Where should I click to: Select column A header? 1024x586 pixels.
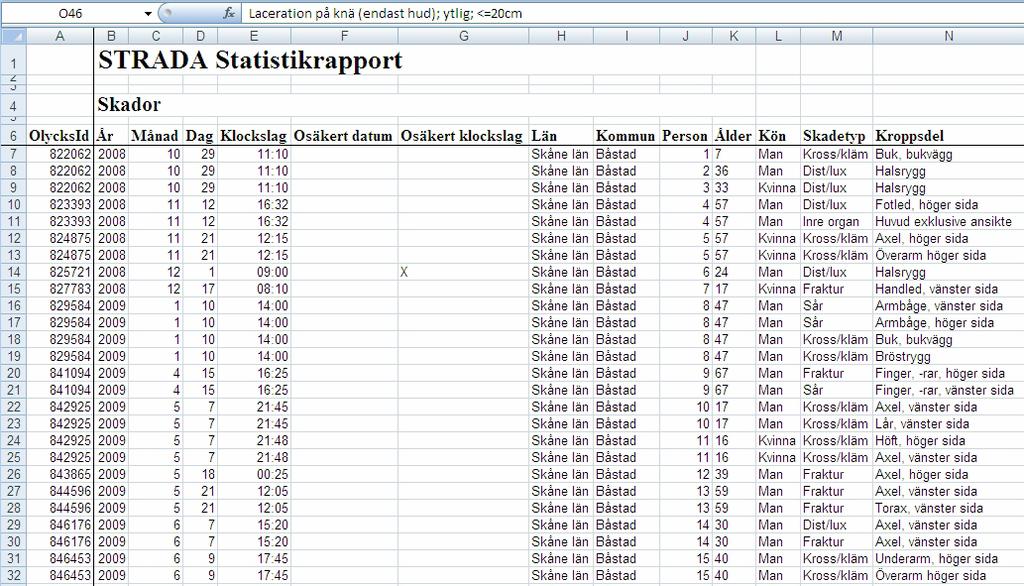point(60,36)
